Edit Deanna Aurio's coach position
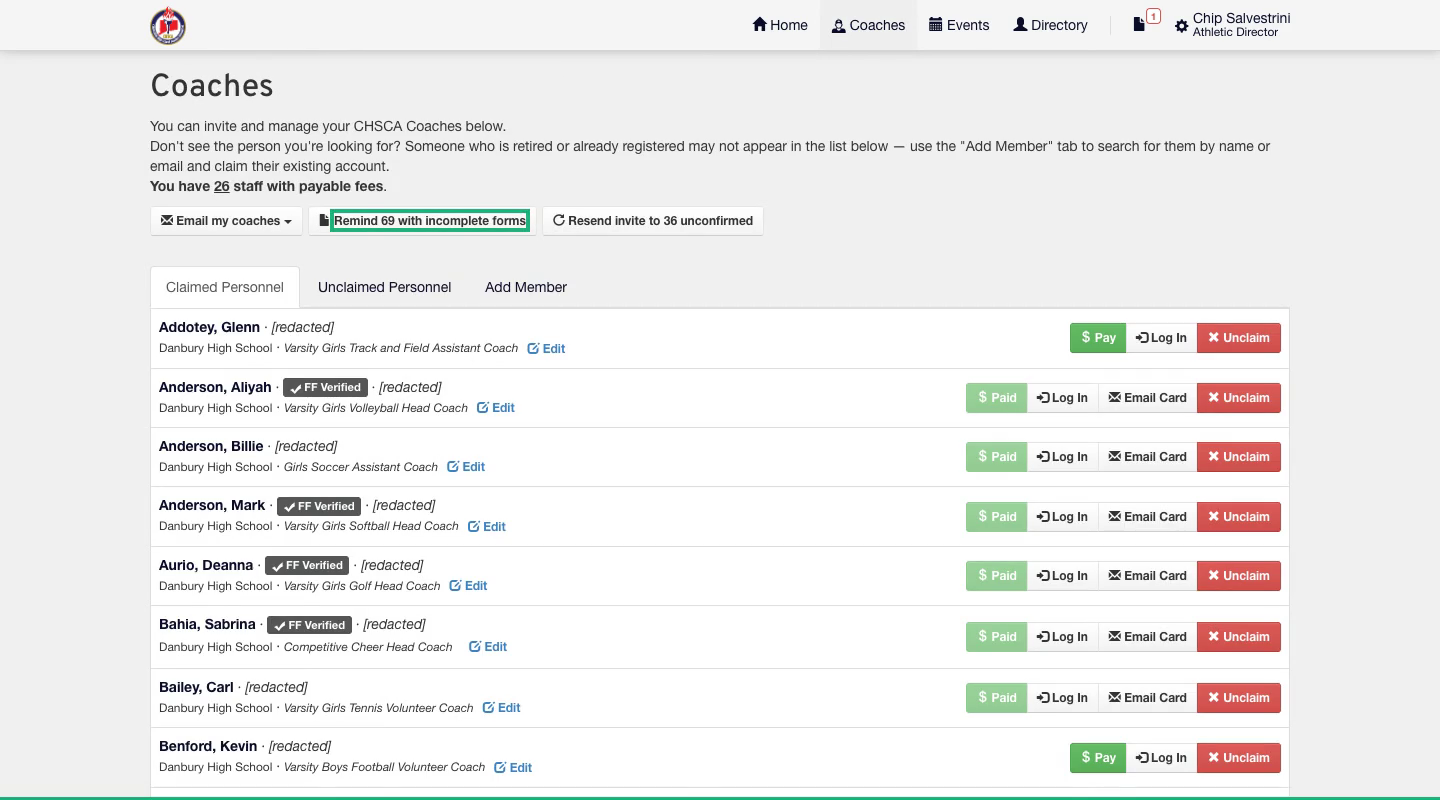Viewport: 1440px width, 800px height. click(468, 586)
